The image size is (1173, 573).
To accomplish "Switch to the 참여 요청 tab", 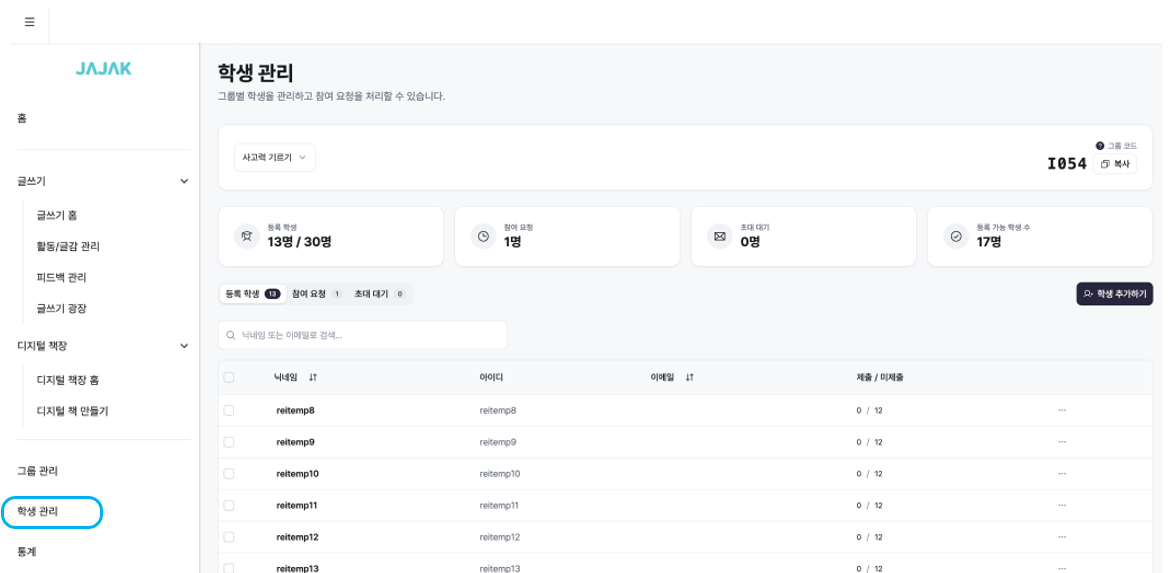I will coord(316,294).
